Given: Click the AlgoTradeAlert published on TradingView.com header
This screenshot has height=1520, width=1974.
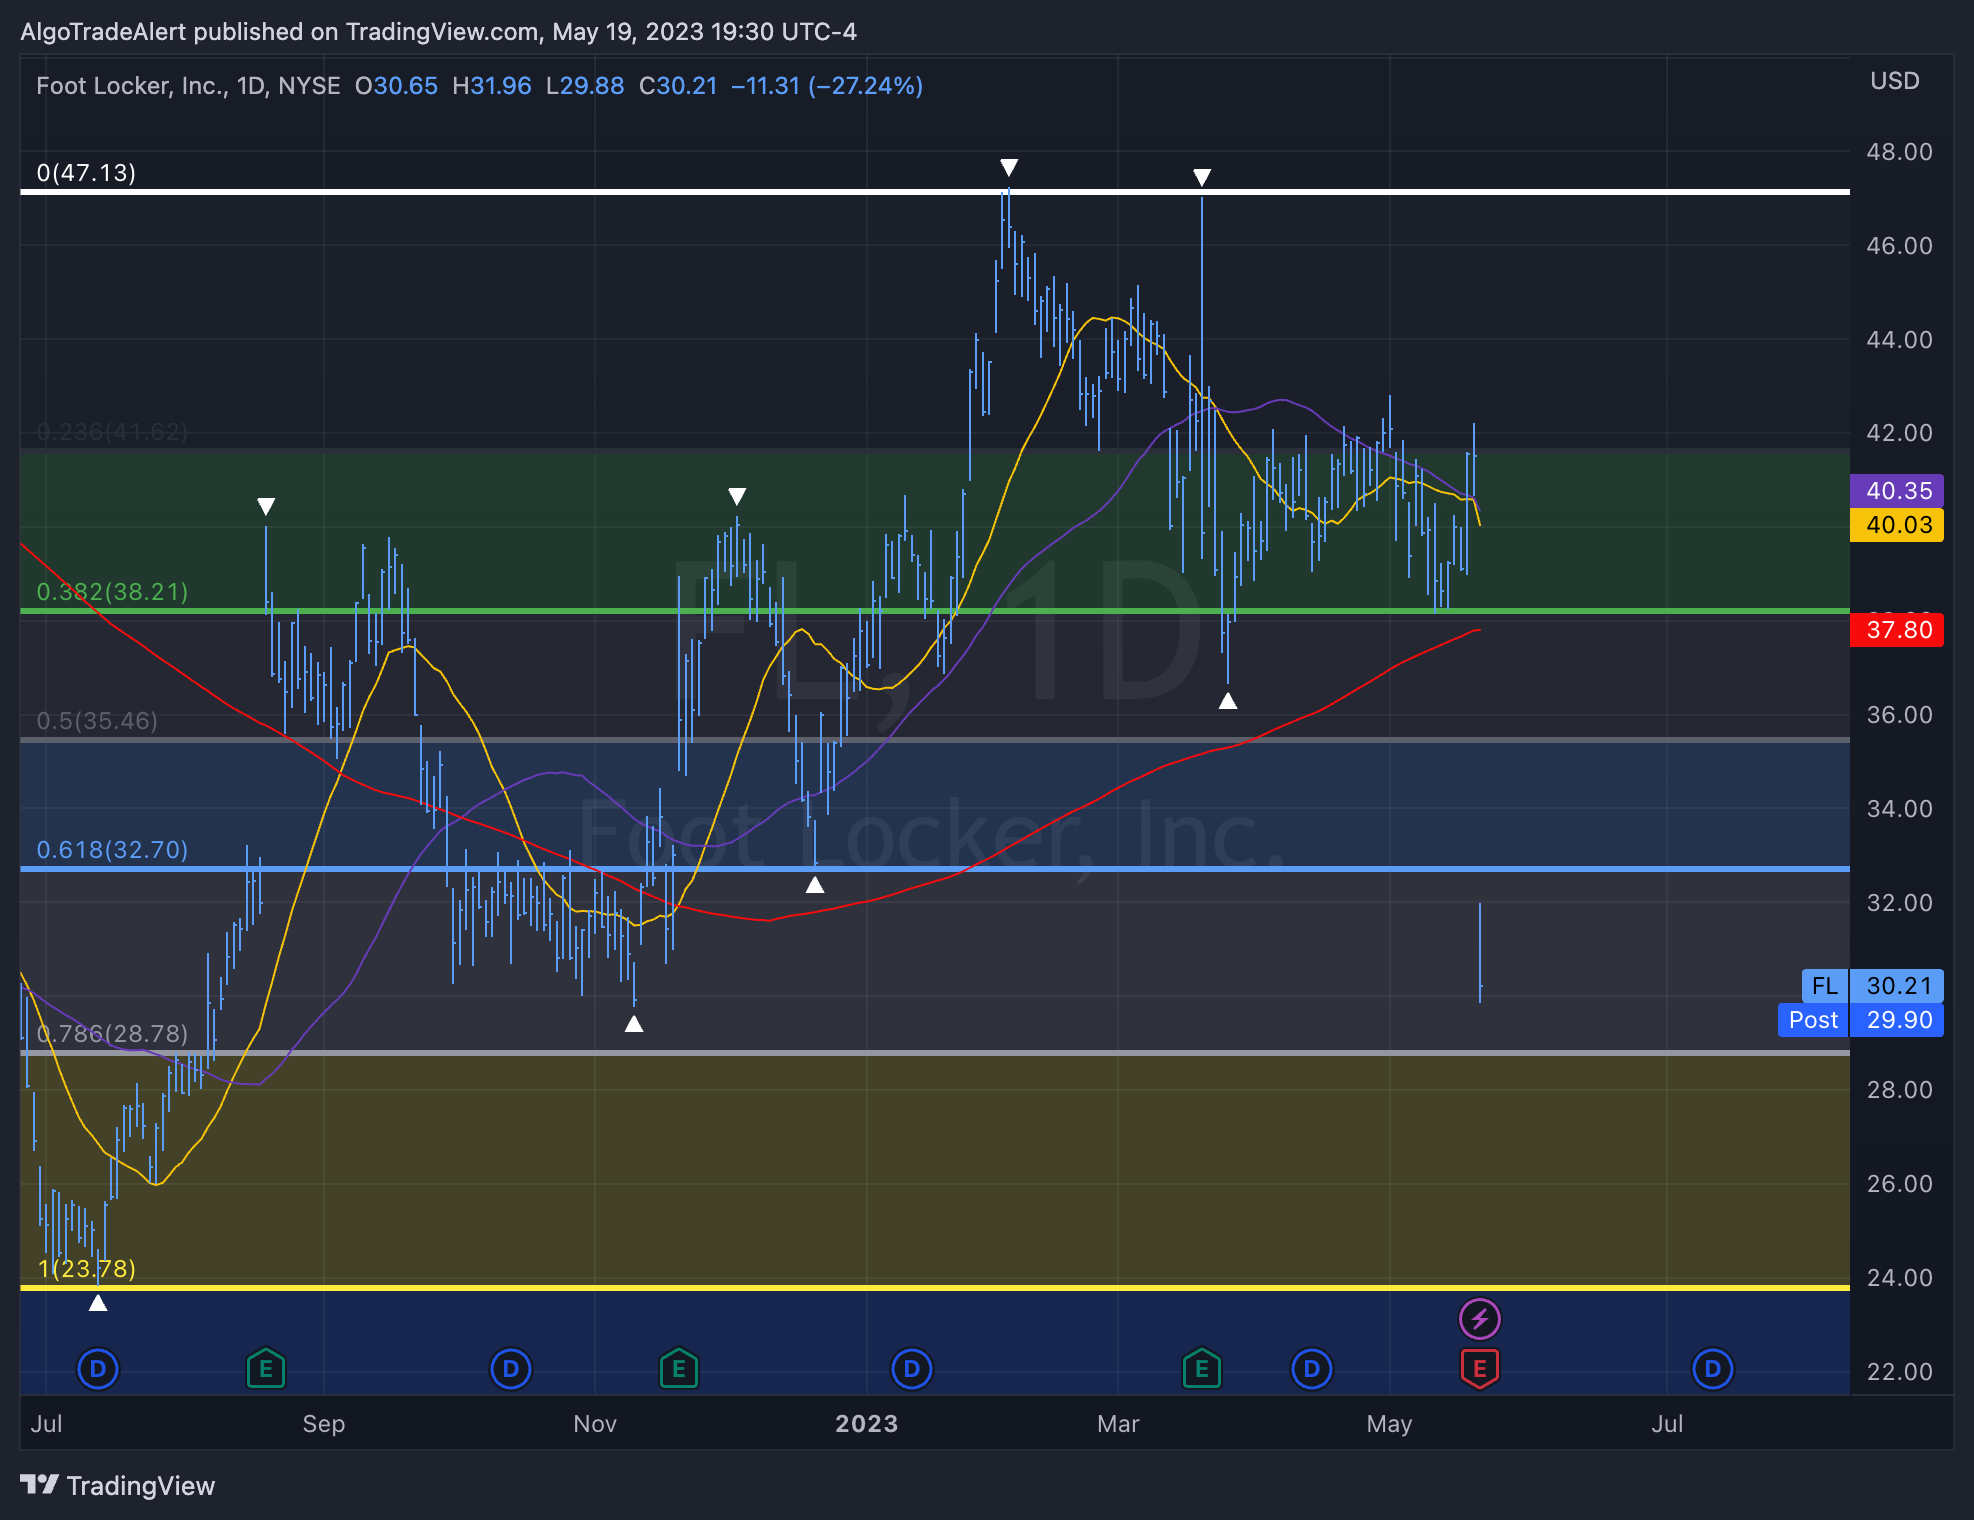Looking at the screenshot, I should (x=438, y=32).
